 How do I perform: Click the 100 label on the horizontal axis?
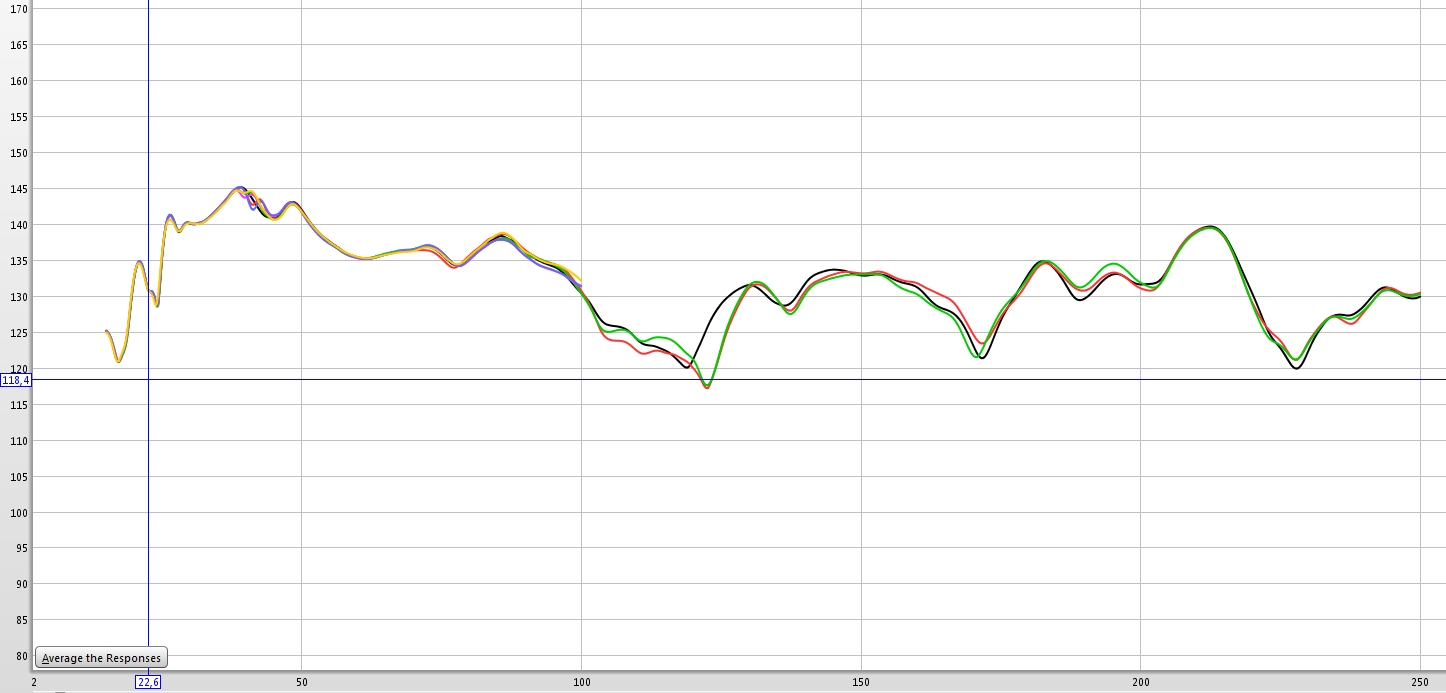[581, 683]
